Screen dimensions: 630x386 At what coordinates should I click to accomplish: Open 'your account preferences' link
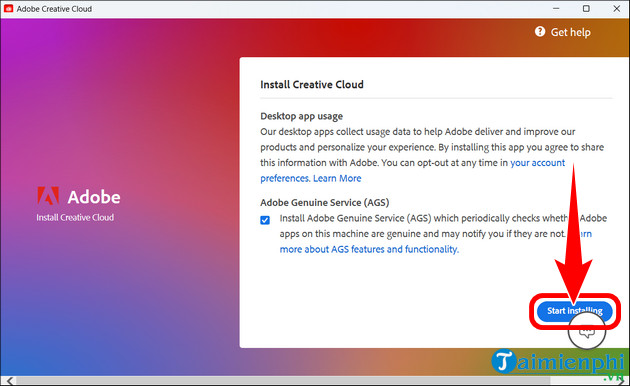click(537, 163)
